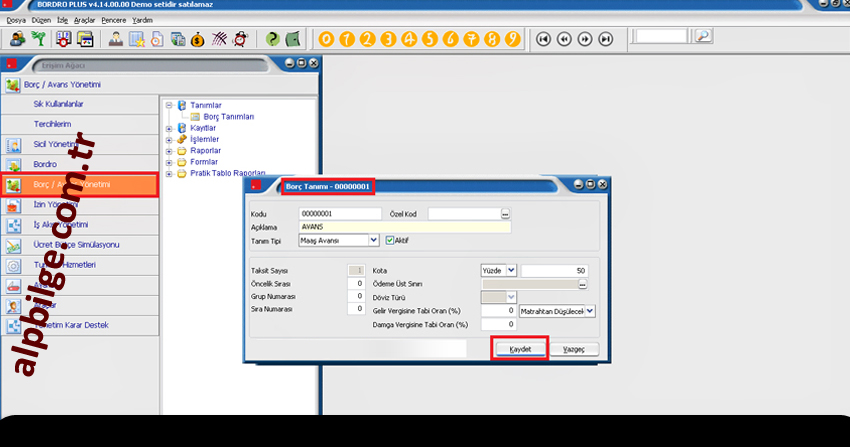
Task: Expand the Kayıtlar tree node
Action: (x=169, y=128)
